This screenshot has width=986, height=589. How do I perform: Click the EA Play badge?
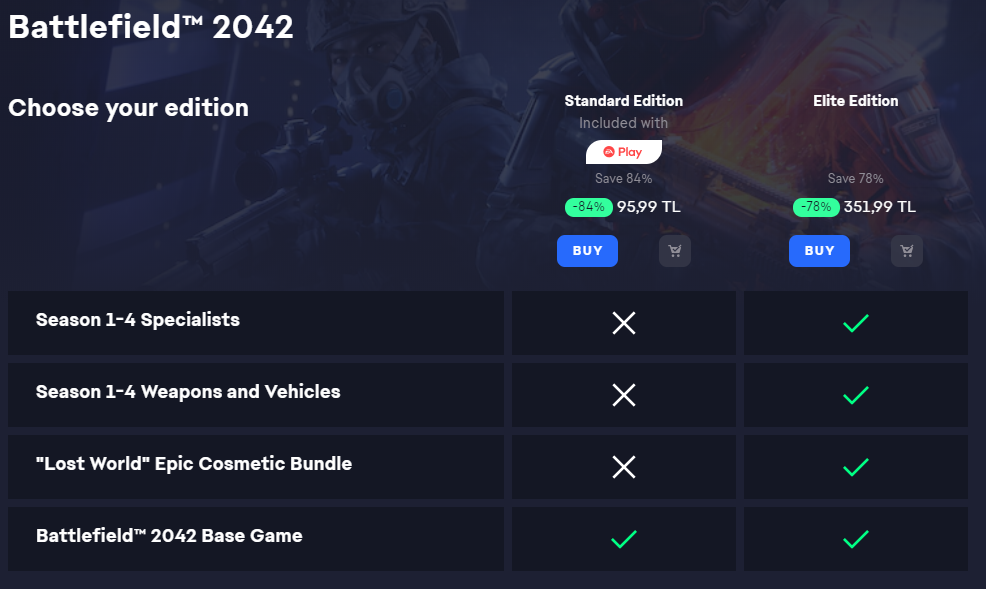tap(624, 152)
